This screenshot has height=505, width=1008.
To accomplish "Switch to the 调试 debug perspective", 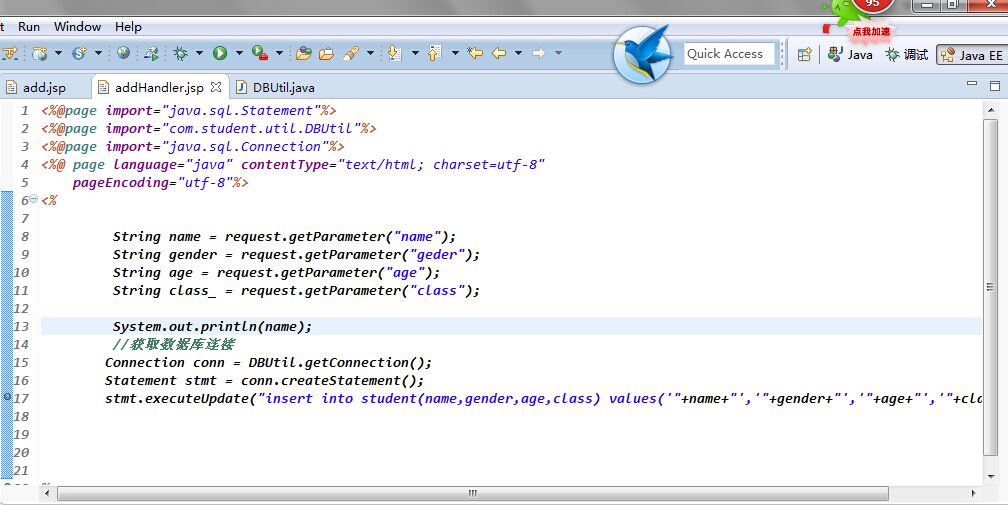I will [x=906, y=55].
